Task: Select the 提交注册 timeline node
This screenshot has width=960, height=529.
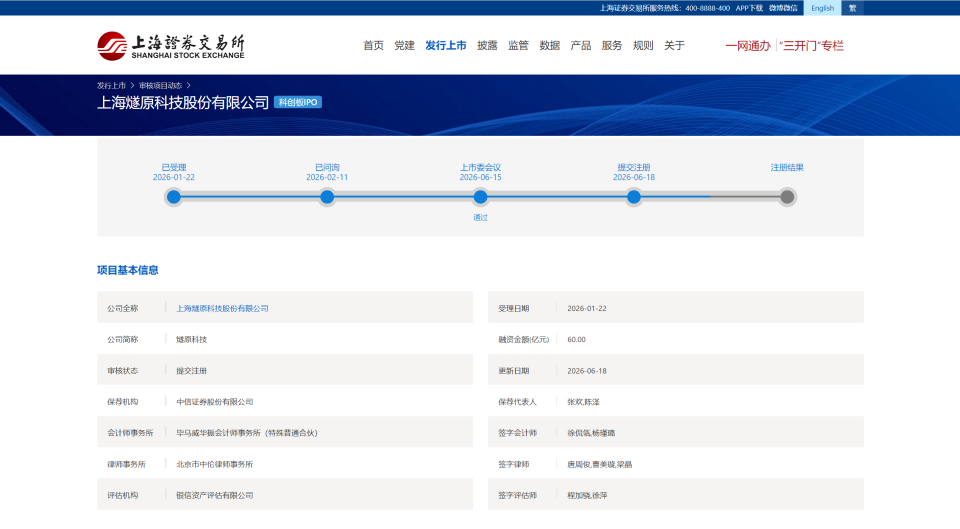Action: [634, 197]
